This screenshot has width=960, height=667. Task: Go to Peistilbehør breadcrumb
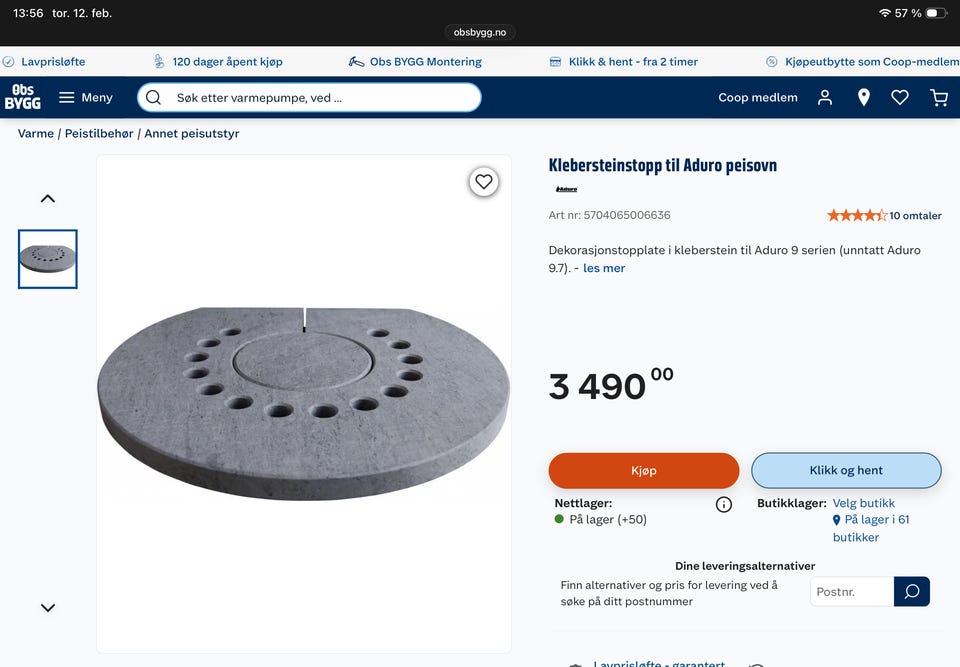point(101,133)
